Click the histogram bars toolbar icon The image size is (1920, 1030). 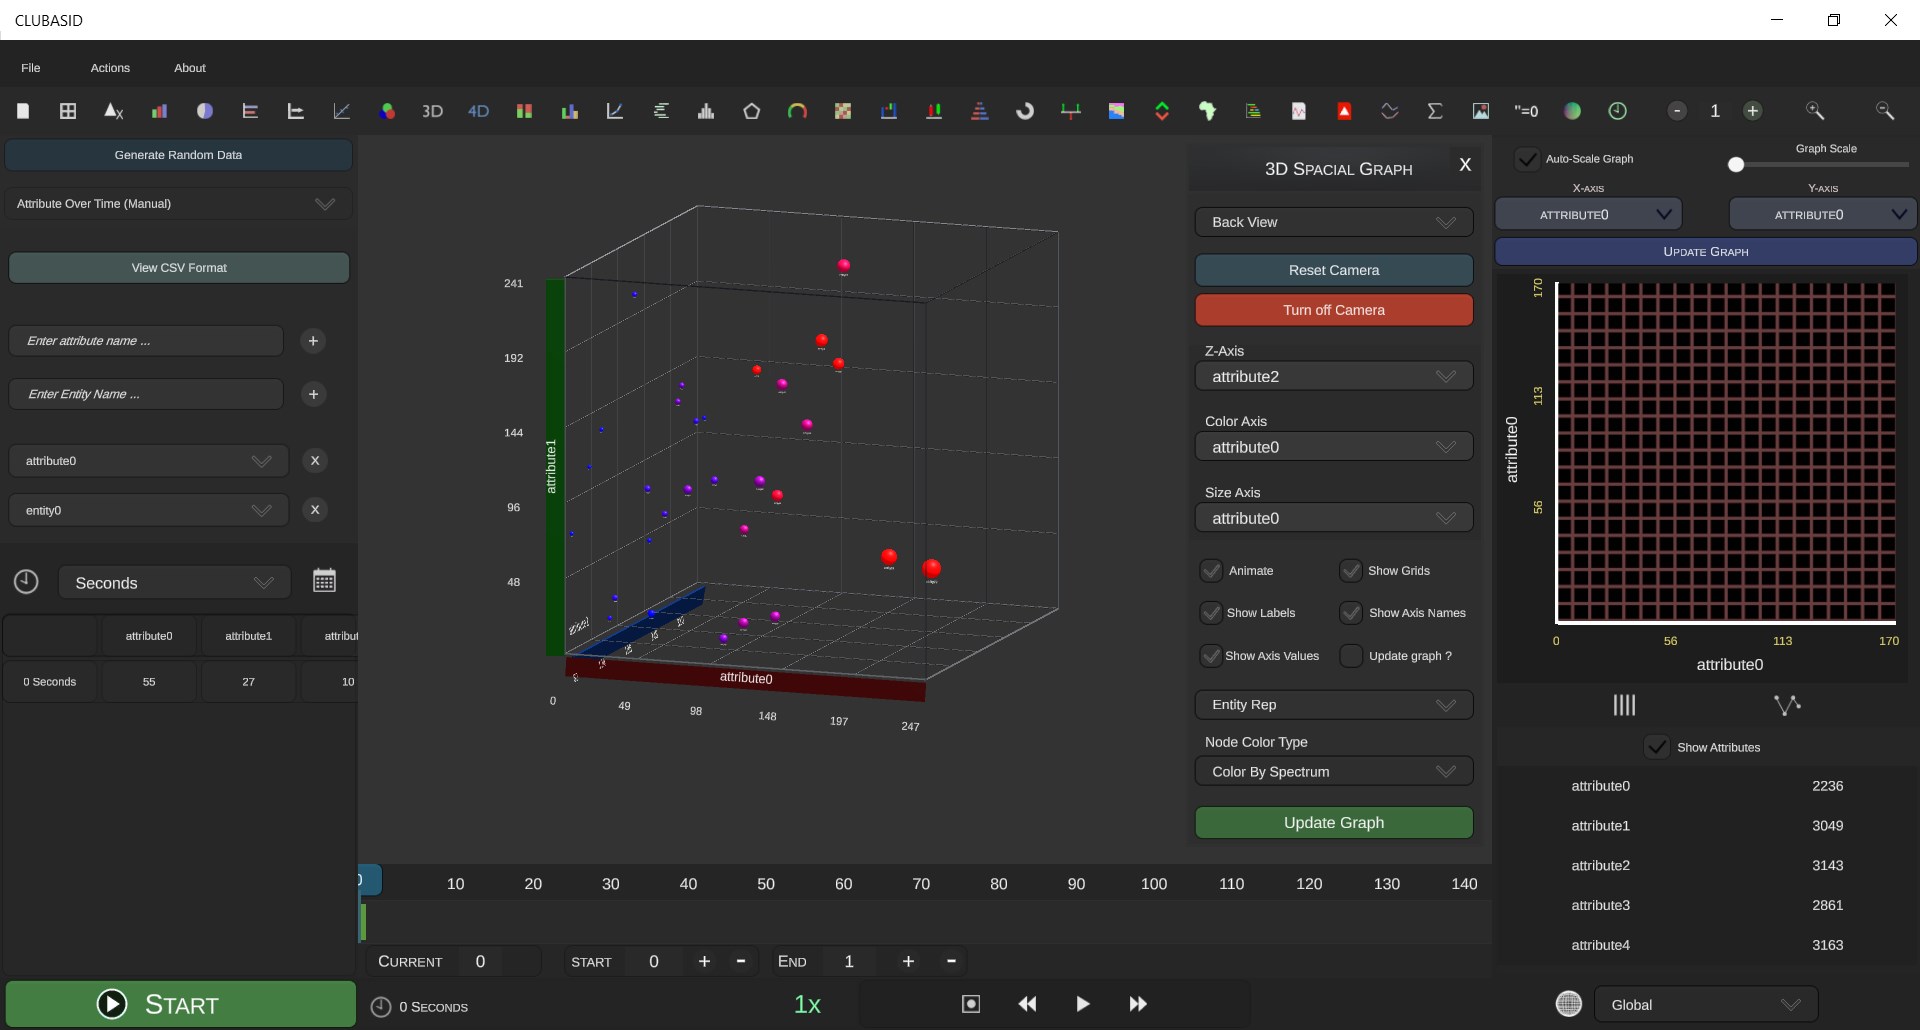click(x=706, y=111)
